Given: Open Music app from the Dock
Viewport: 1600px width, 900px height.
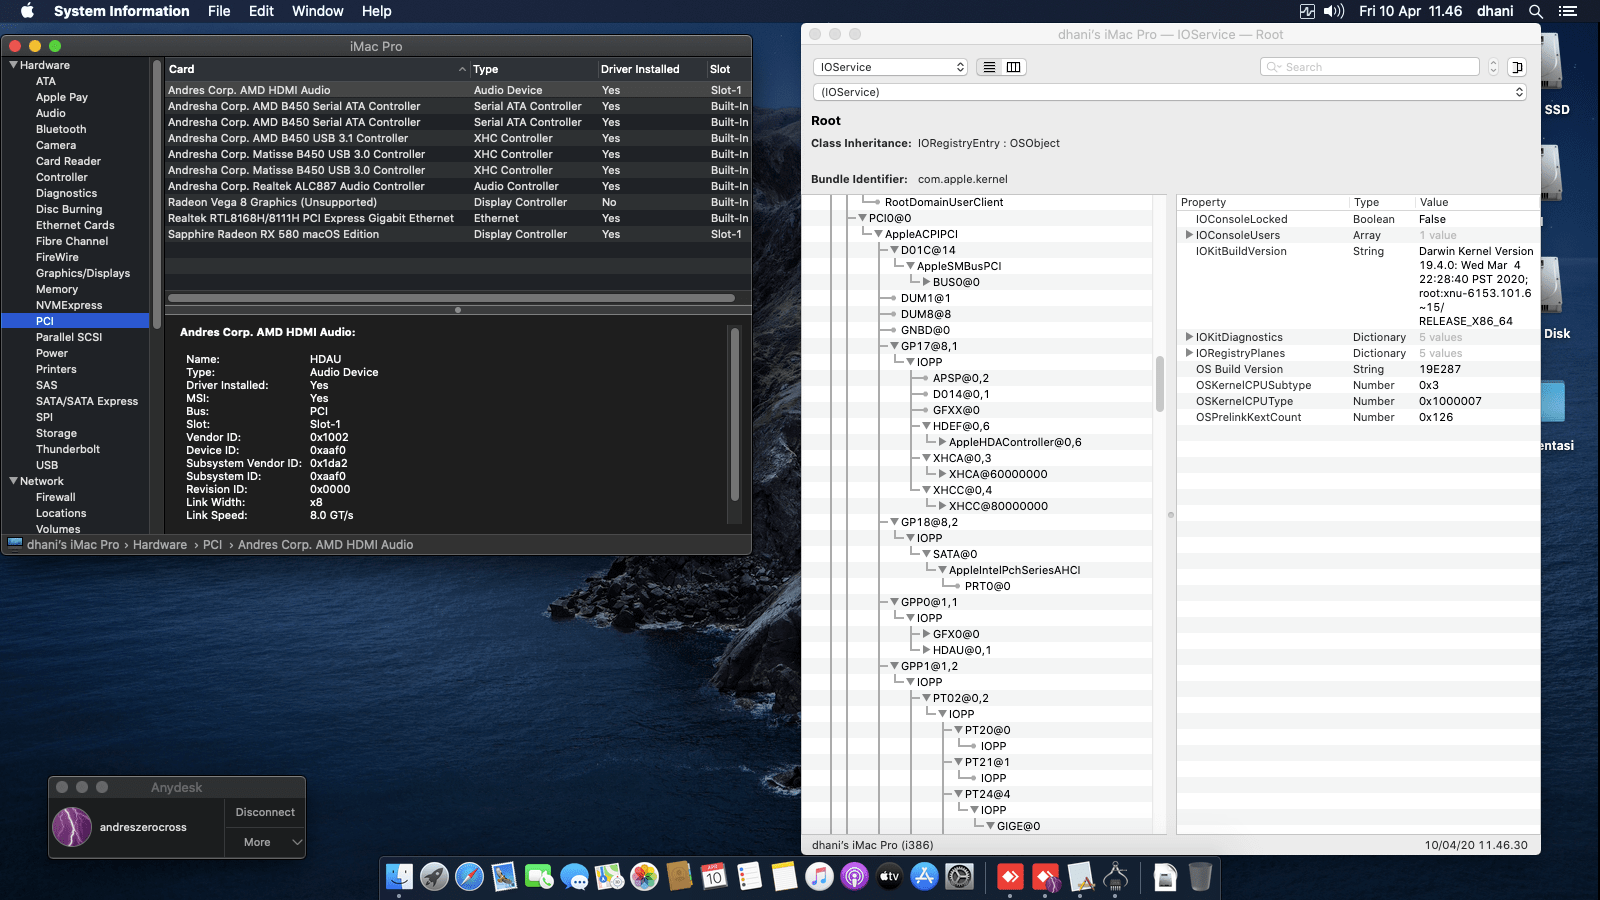Looking at the screenshot, I should (819, 877).
